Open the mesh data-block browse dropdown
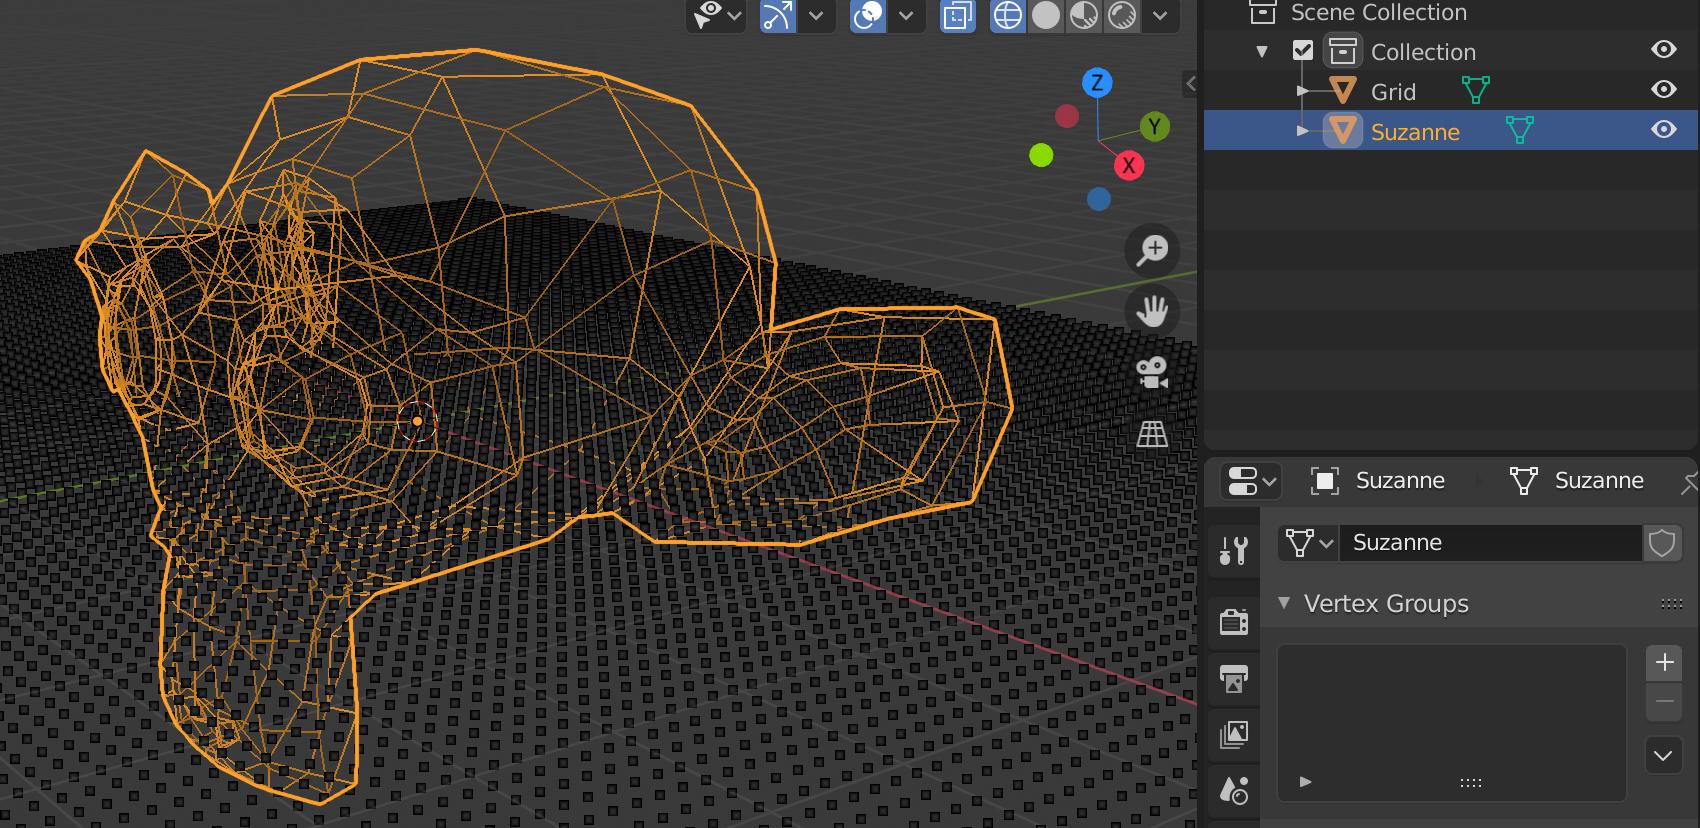 (1309, 543)
